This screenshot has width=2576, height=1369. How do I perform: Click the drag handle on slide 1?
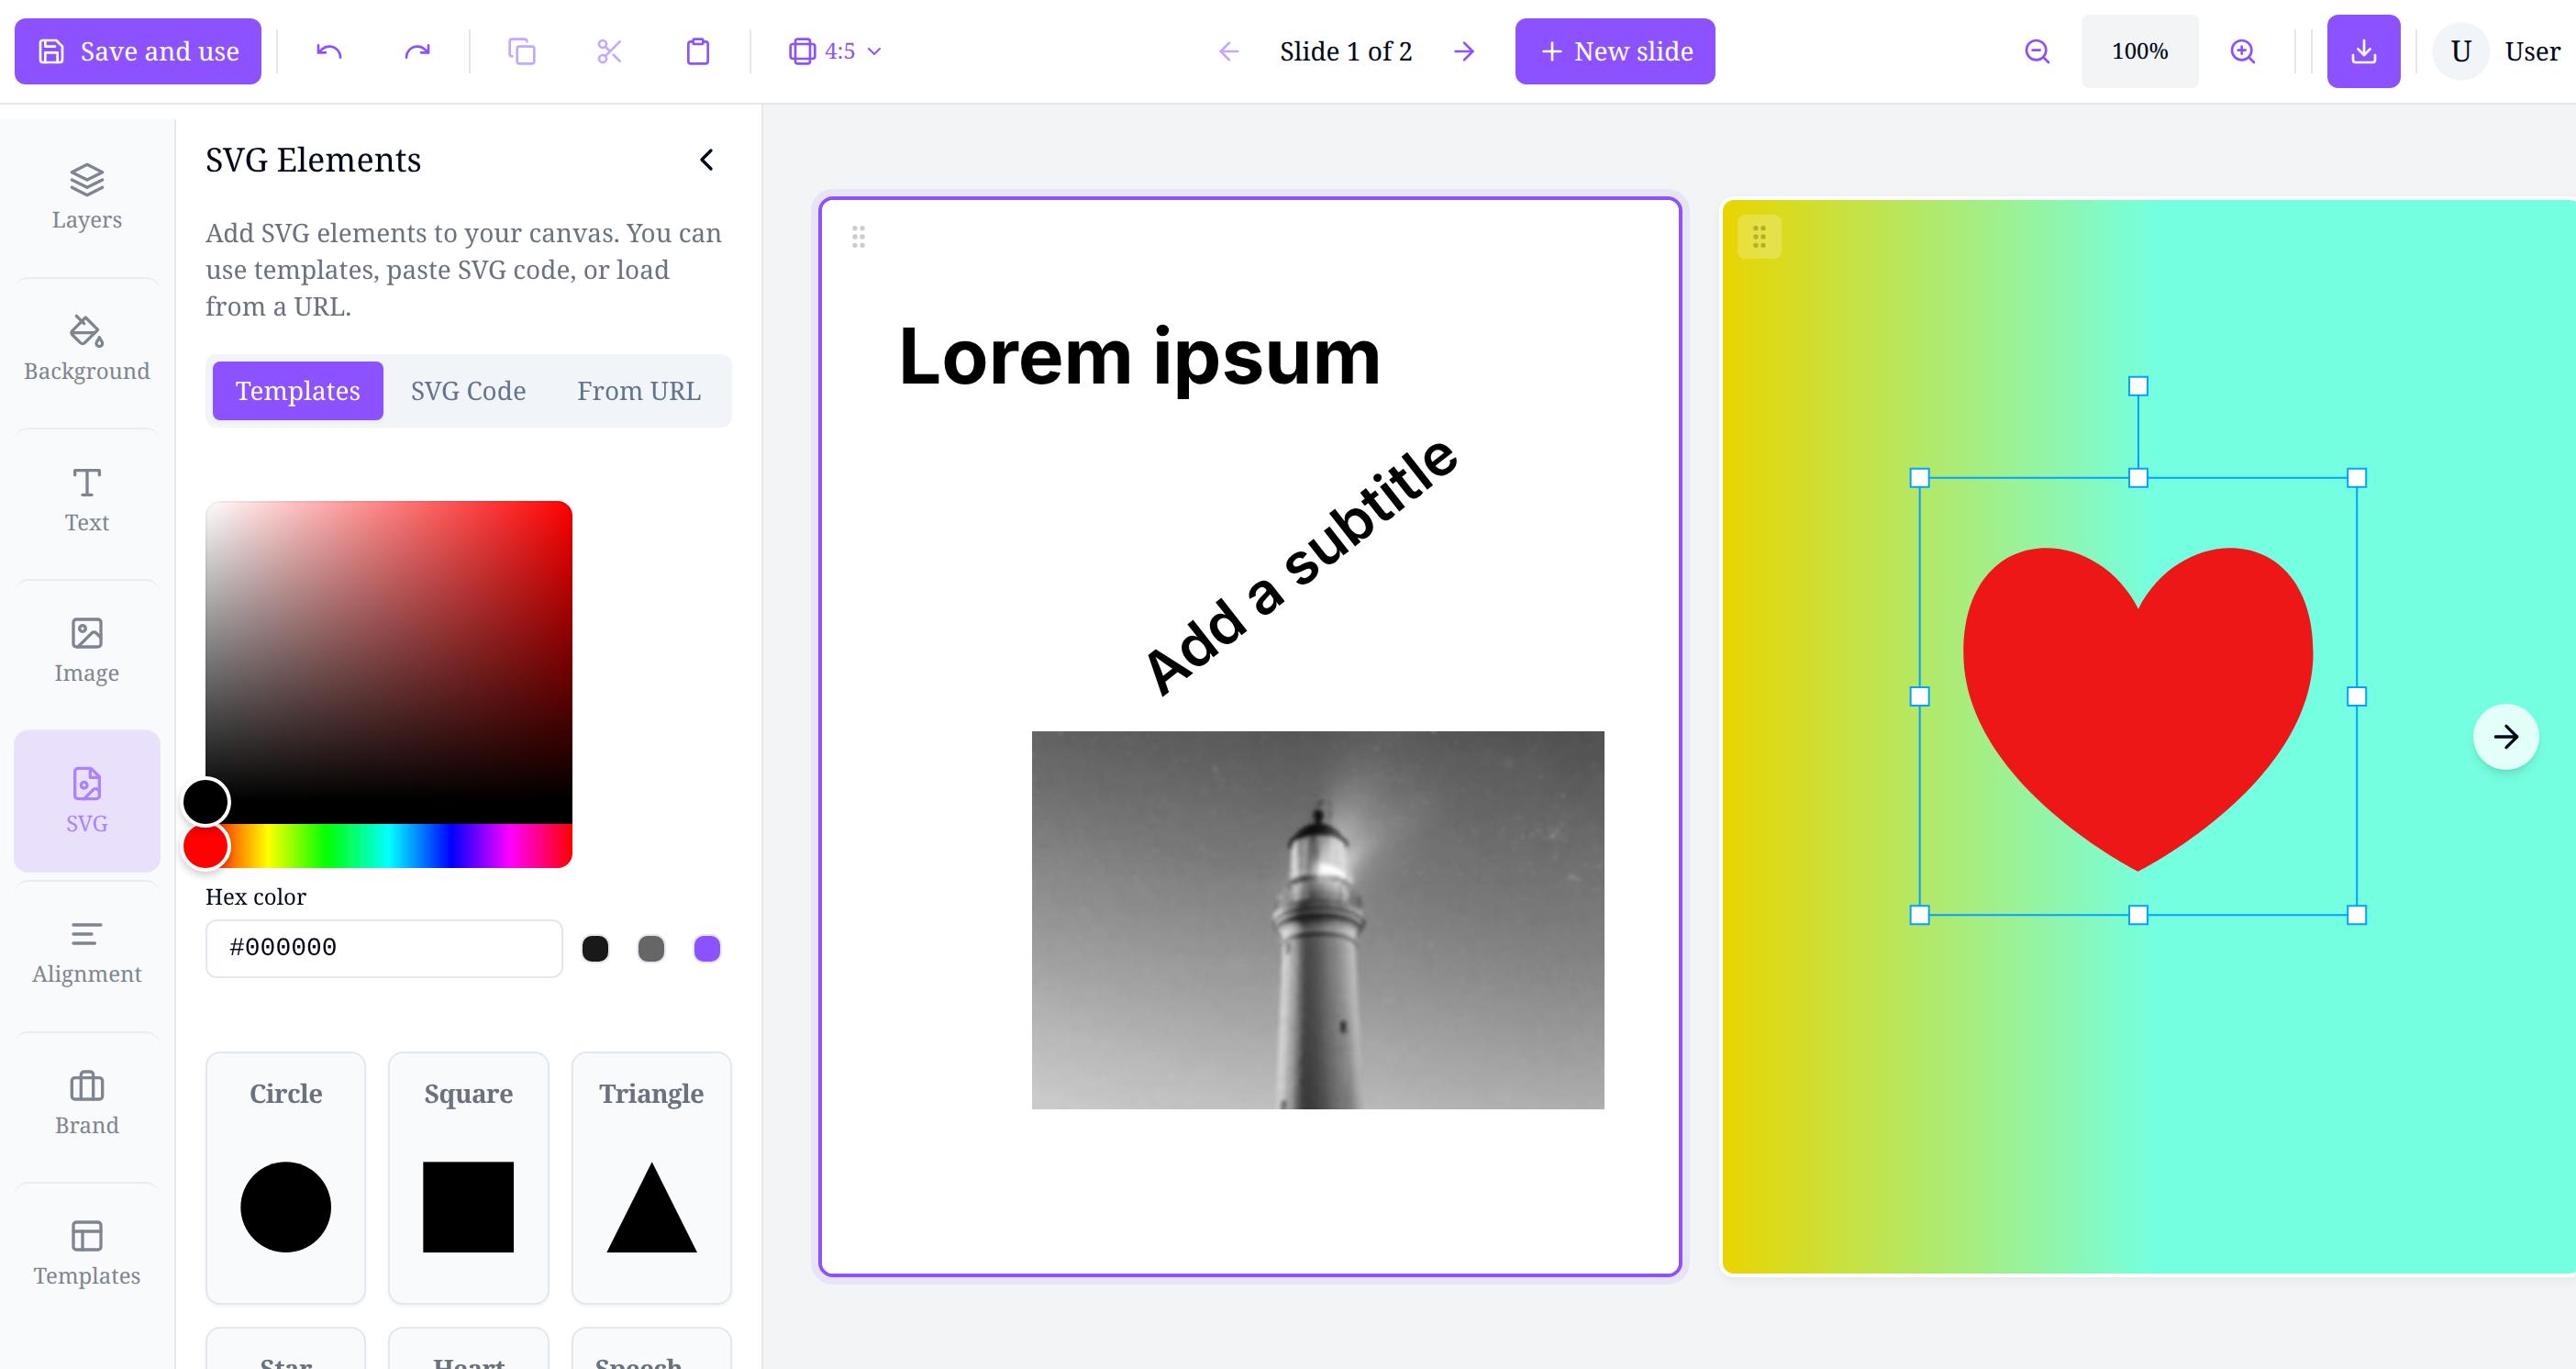tap(858, 237)
